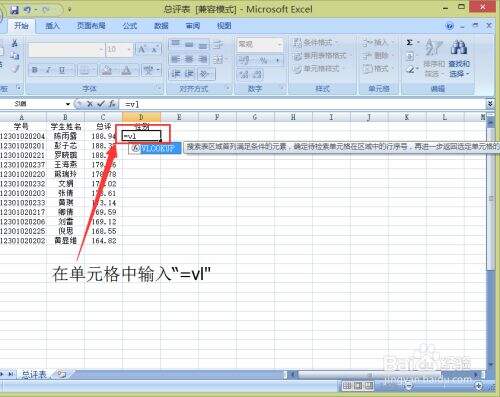
Task: Switch to the 数据 ribbon tab
Action: click(x=161, y=26)
